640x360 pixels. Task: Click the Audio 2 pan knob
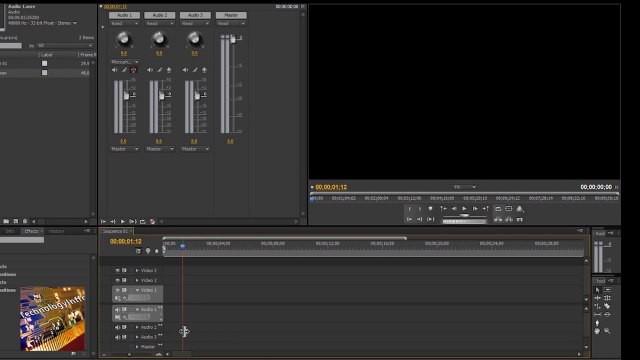pos(159,39)
